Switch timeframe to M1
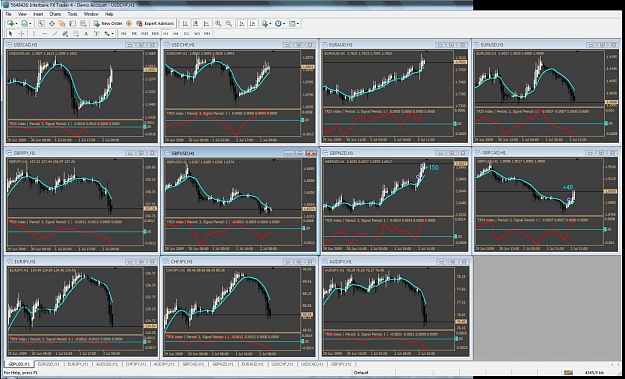The image size is (625, 379). point(124,33)
